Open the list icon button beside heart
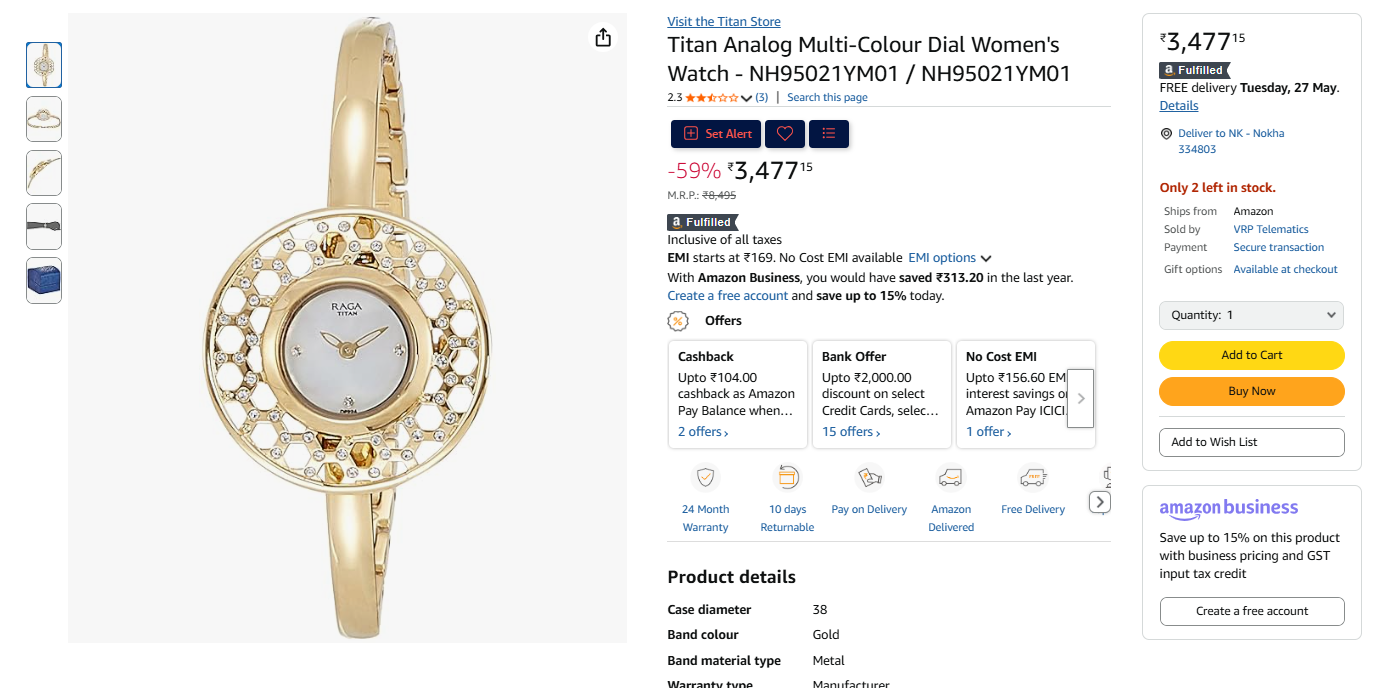 point(829,134)
